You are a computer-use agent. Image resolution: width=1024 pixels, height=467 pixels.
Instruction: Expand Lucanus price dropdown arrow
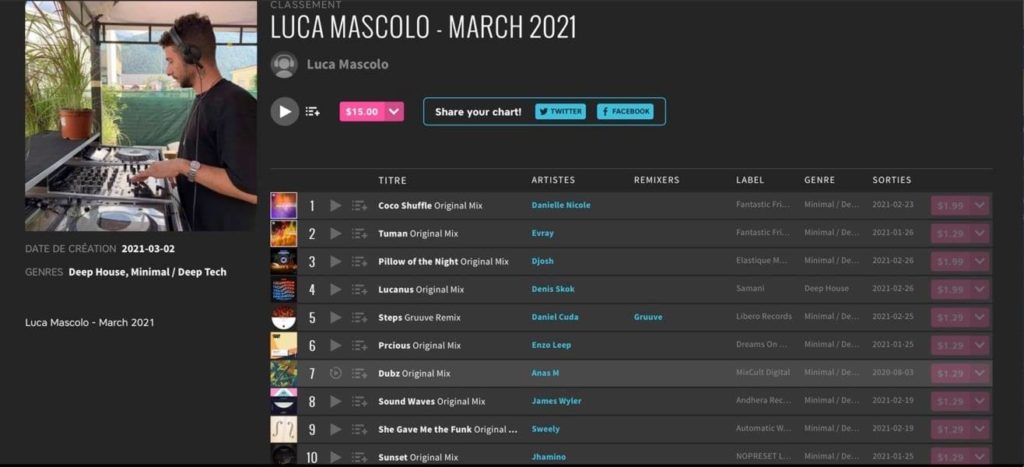tap(979, 289)
